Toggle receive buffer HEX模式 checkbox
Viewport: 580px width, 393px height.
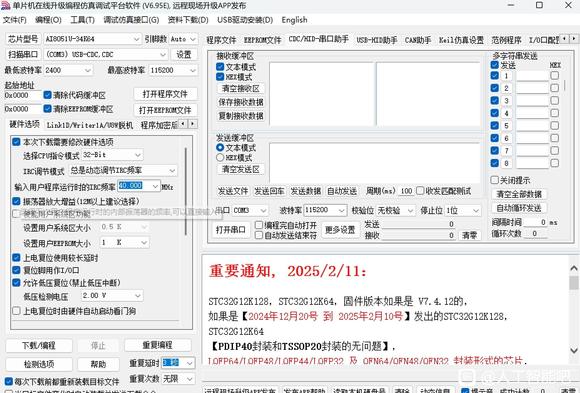(220, 77)
